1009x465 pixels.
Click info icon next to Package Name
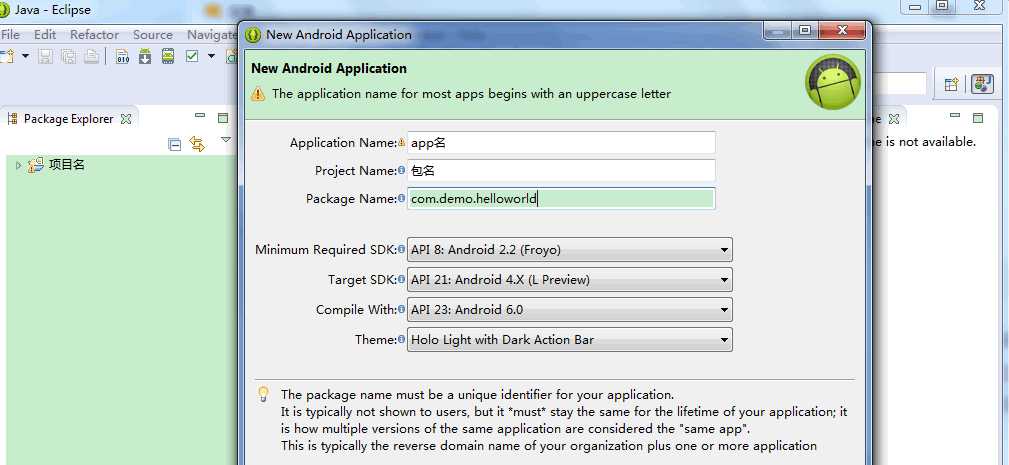point(402,199)
